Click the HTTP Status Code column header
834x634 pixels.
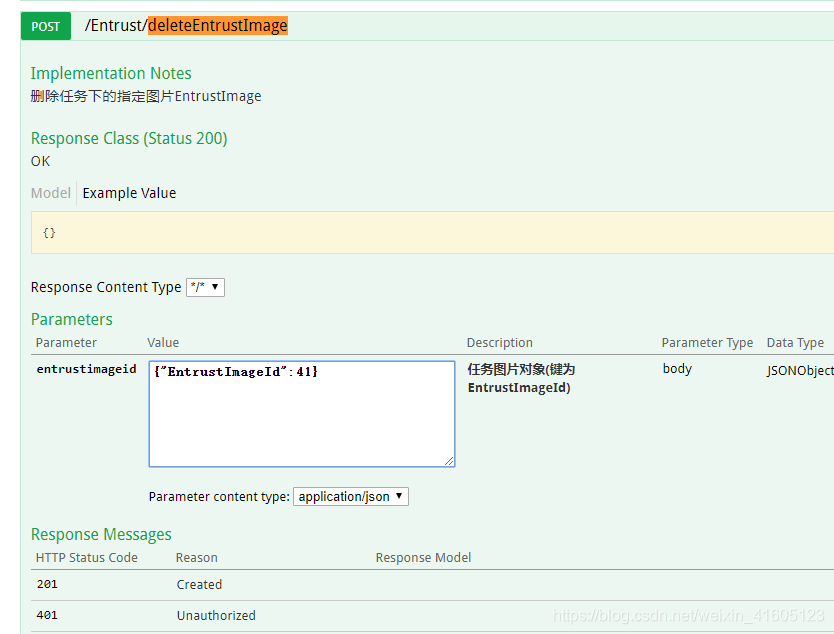click(87, 557)
